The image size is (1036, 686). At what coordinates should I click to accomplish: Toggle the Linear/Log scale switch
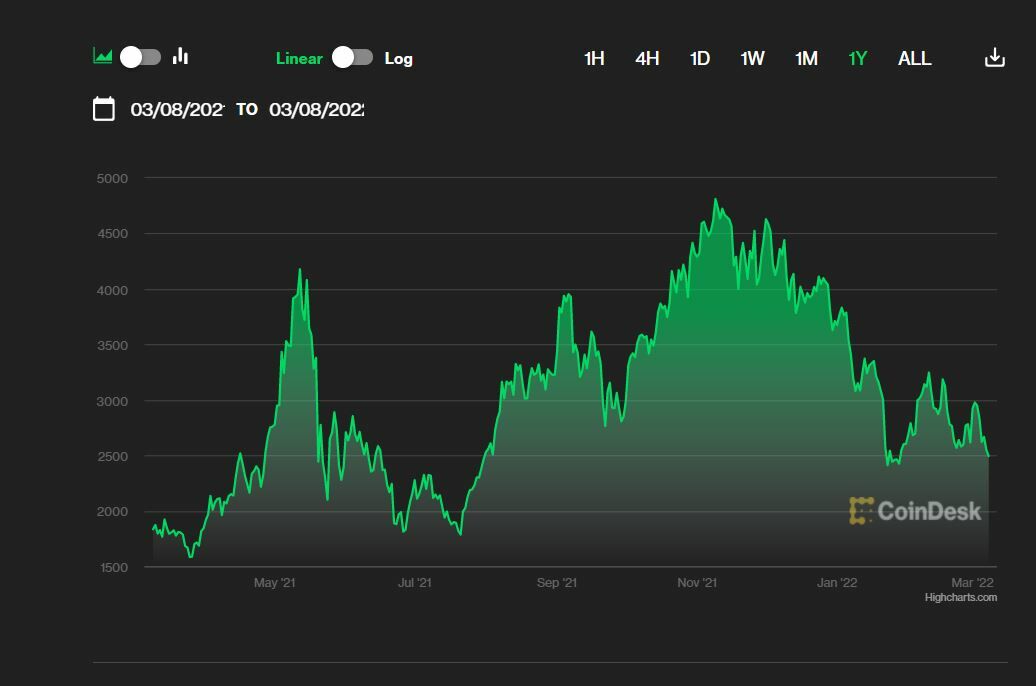pyautogui.click(x=352, y=57)
